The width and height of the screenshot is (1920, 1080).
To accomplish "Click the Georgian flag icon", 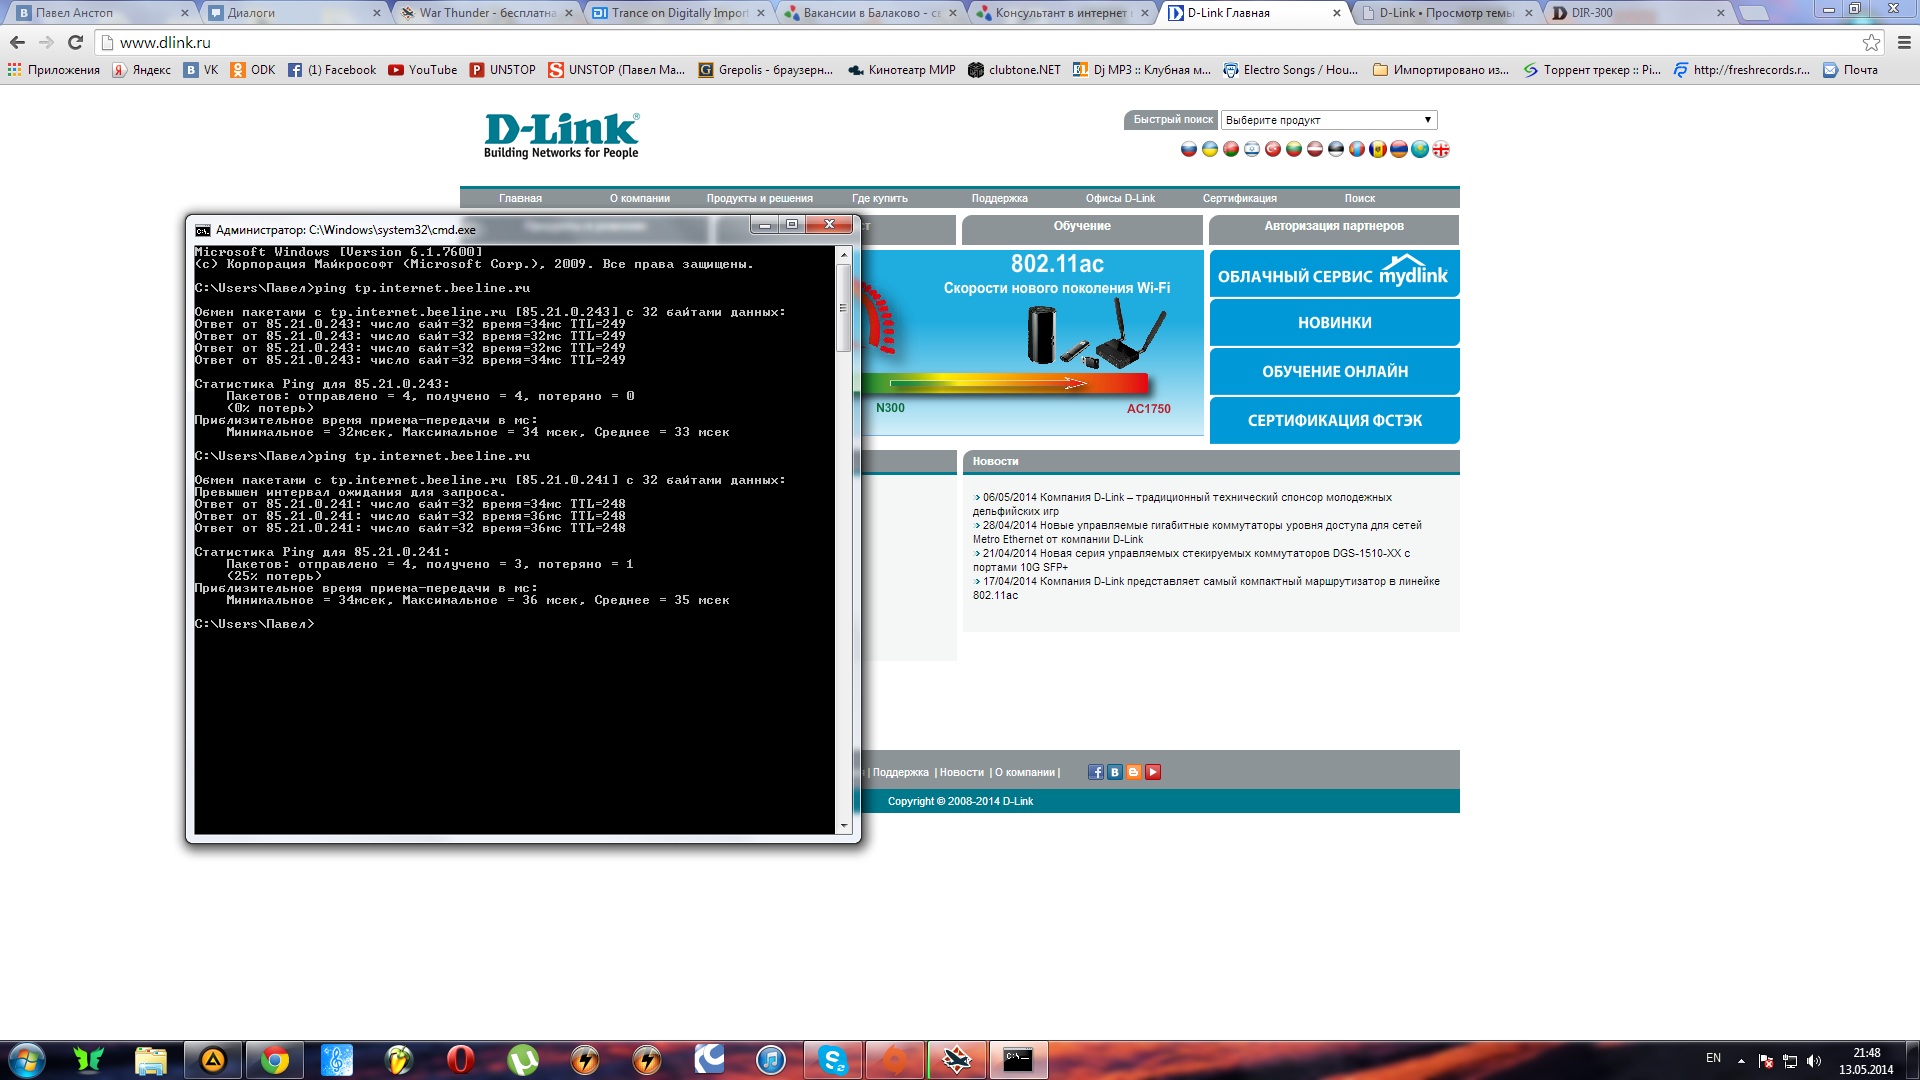I will (x=1441, y=149).
